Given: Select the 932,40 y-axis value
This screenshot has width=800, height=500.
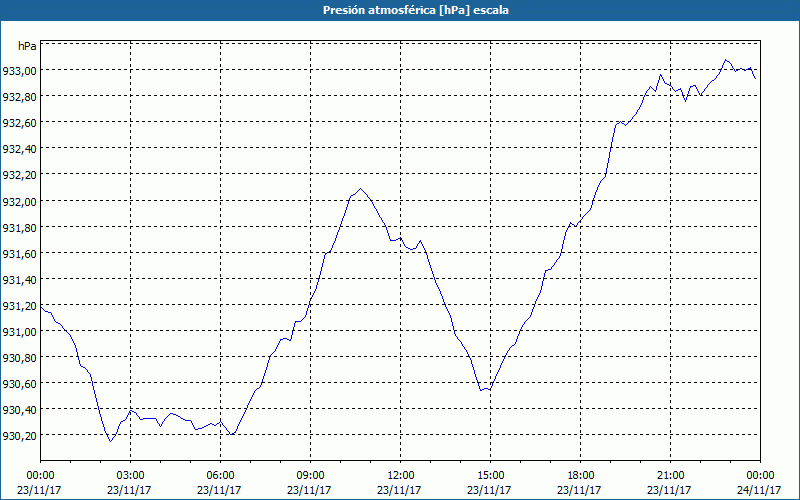Looking at the screenshot, I should point(19,148).
